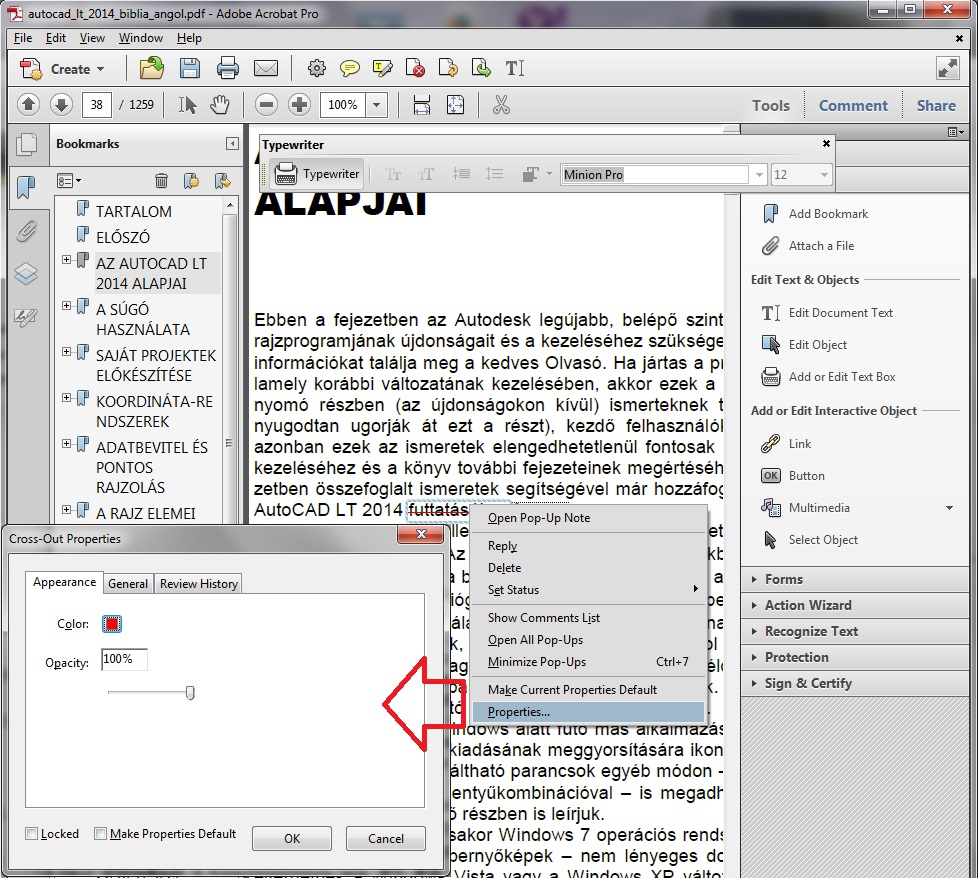Send PDF by email envelope icon

pos(266,68)
